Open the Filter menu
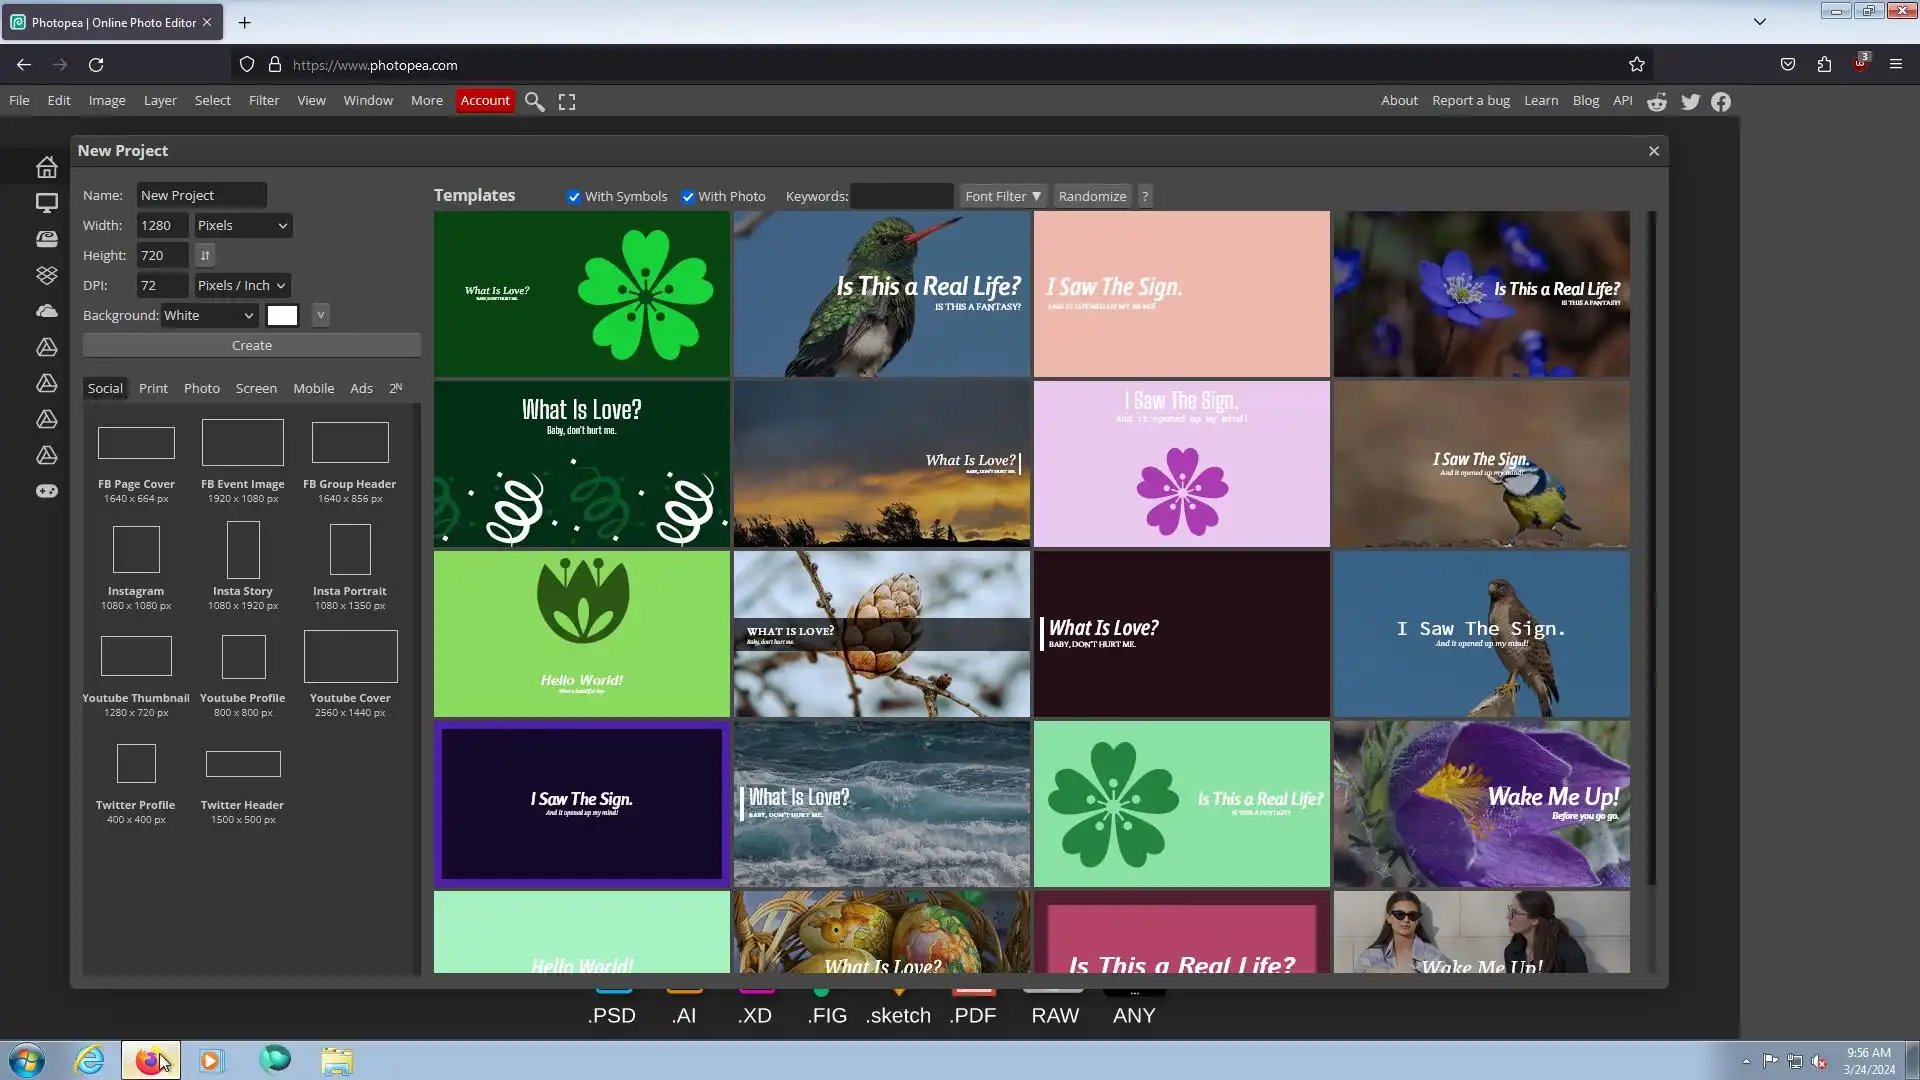1920x1080 pixels. (264, 100)
